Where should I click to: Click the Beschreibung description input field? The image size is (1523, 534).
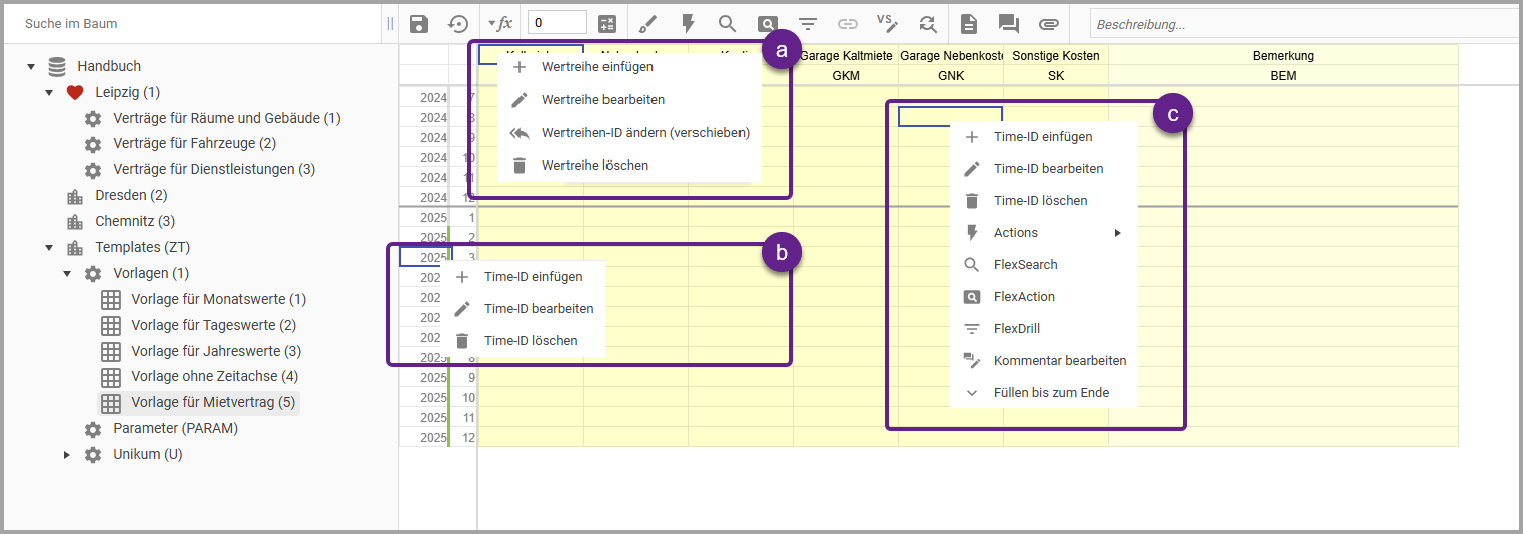[1300, 24]
